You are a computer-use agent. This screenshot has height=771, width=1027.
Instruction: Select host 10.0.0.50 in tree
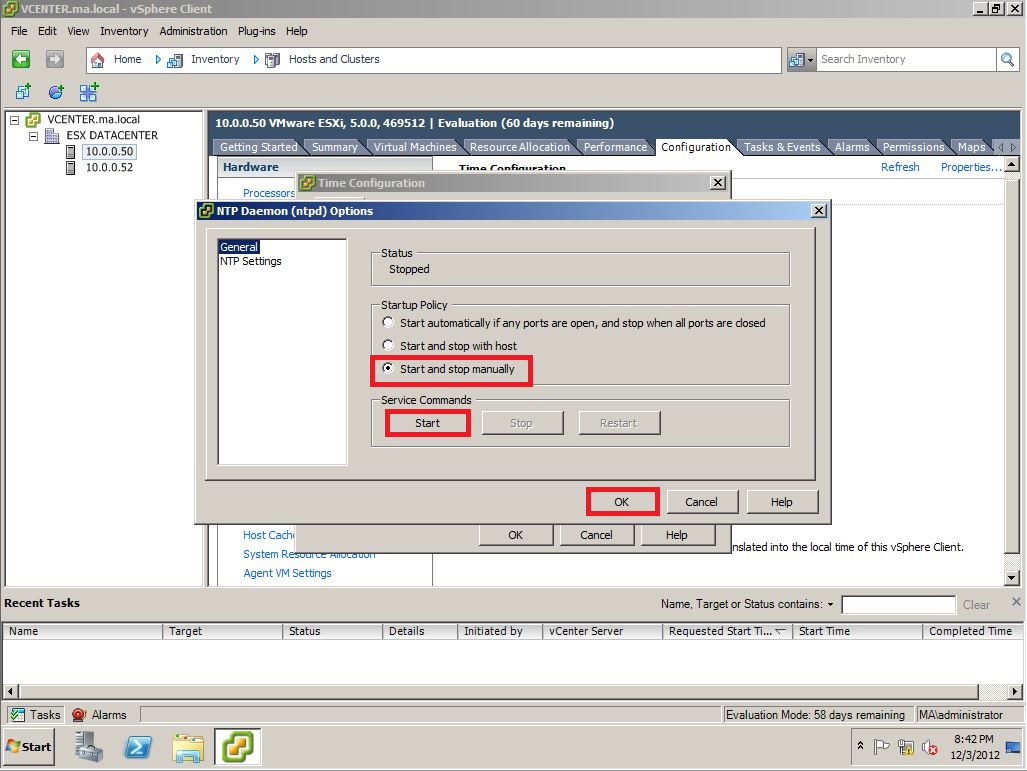(109, 151)
